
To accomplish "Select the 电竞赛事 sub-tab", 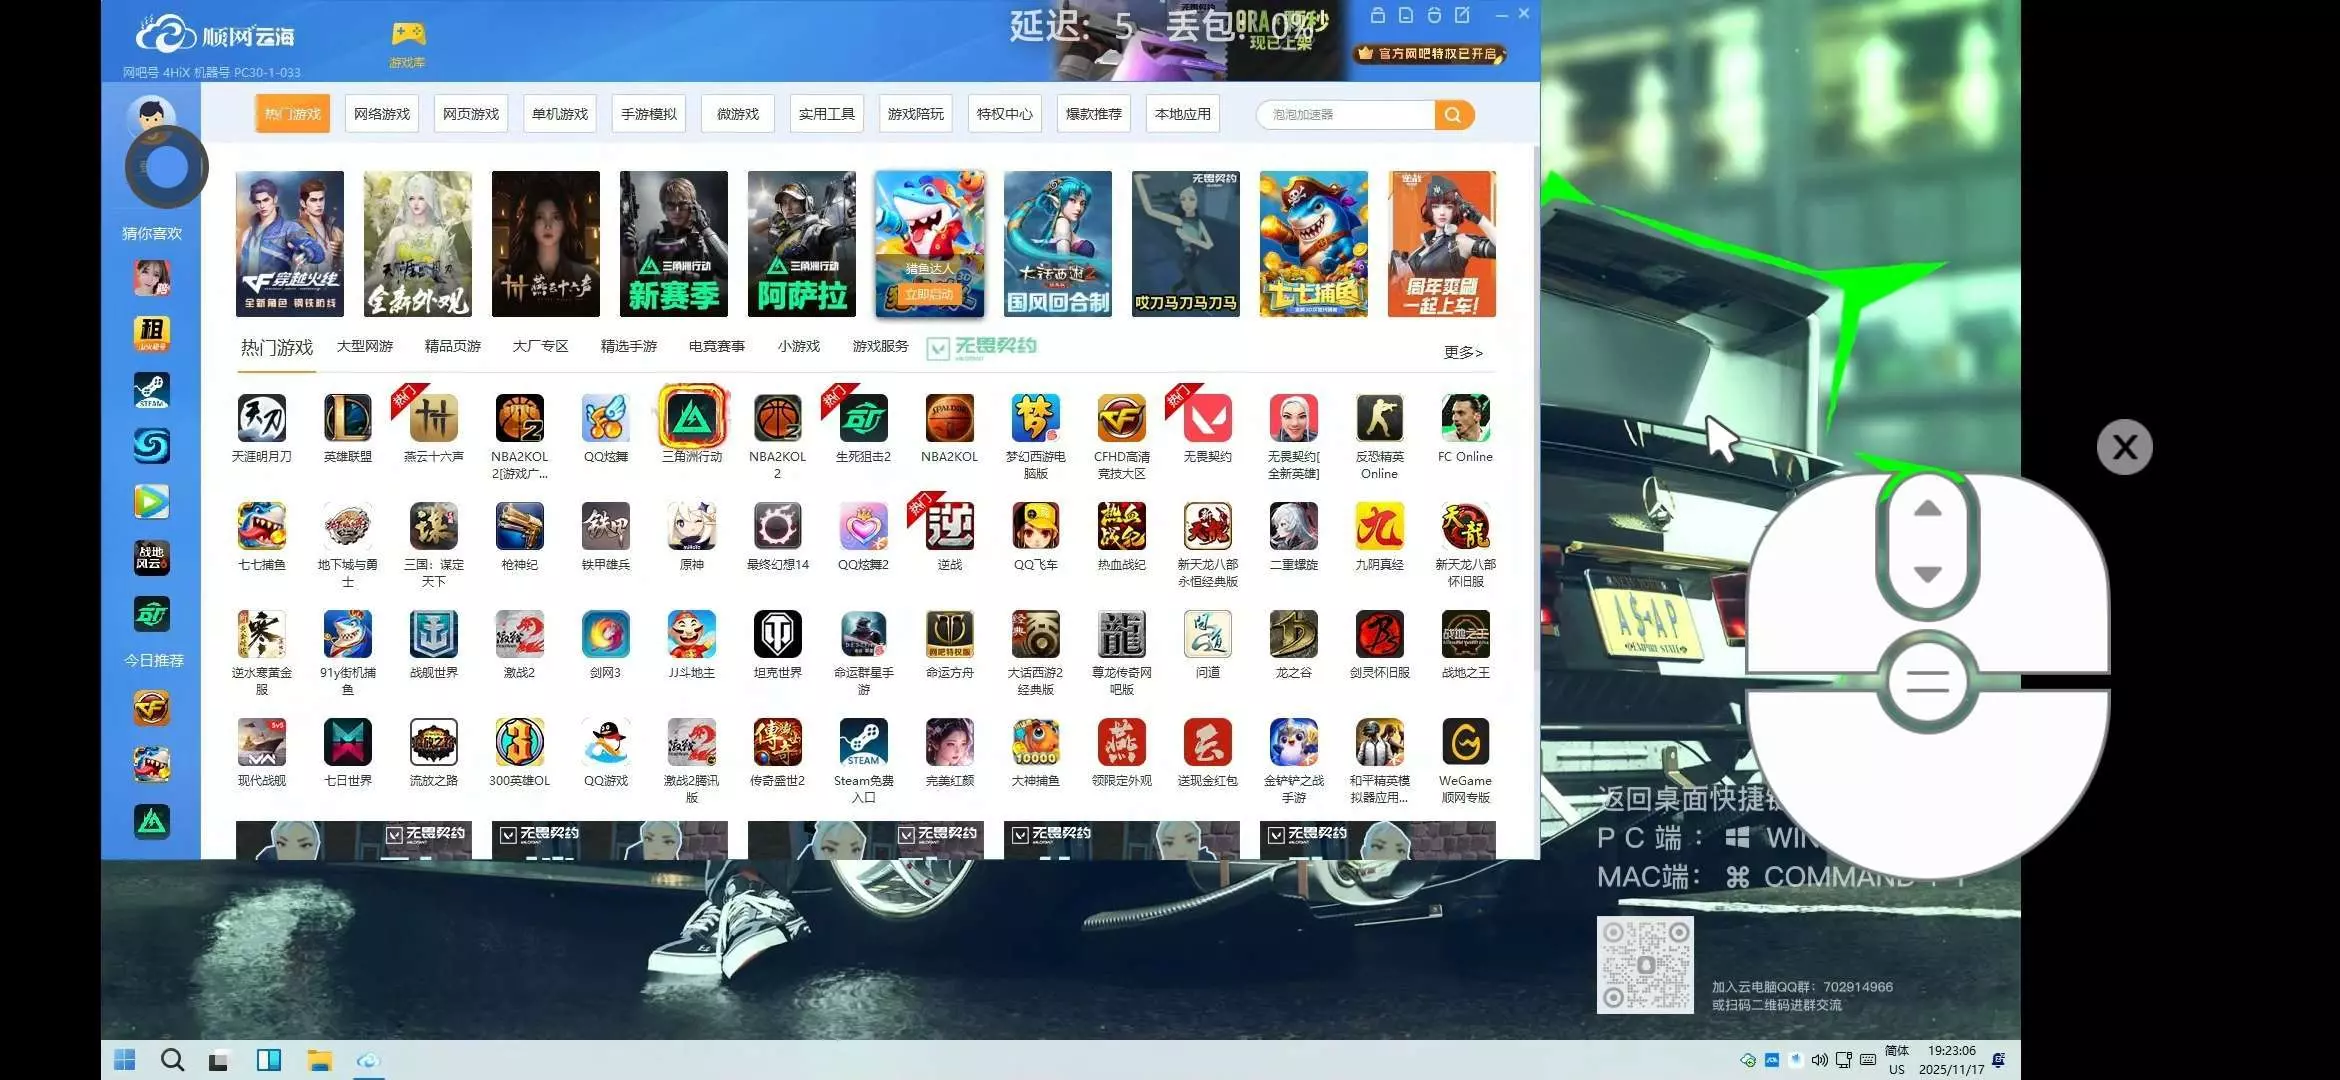I will (716, 346).
